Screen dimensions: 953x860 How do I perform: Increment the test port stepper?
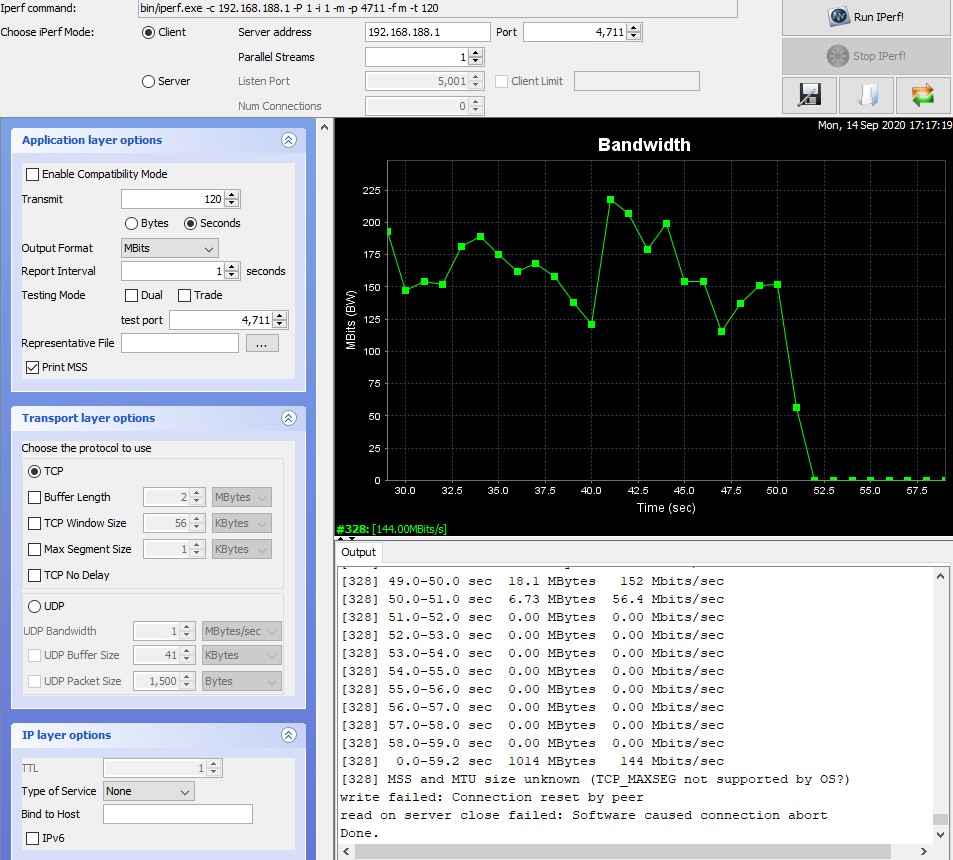280,316
